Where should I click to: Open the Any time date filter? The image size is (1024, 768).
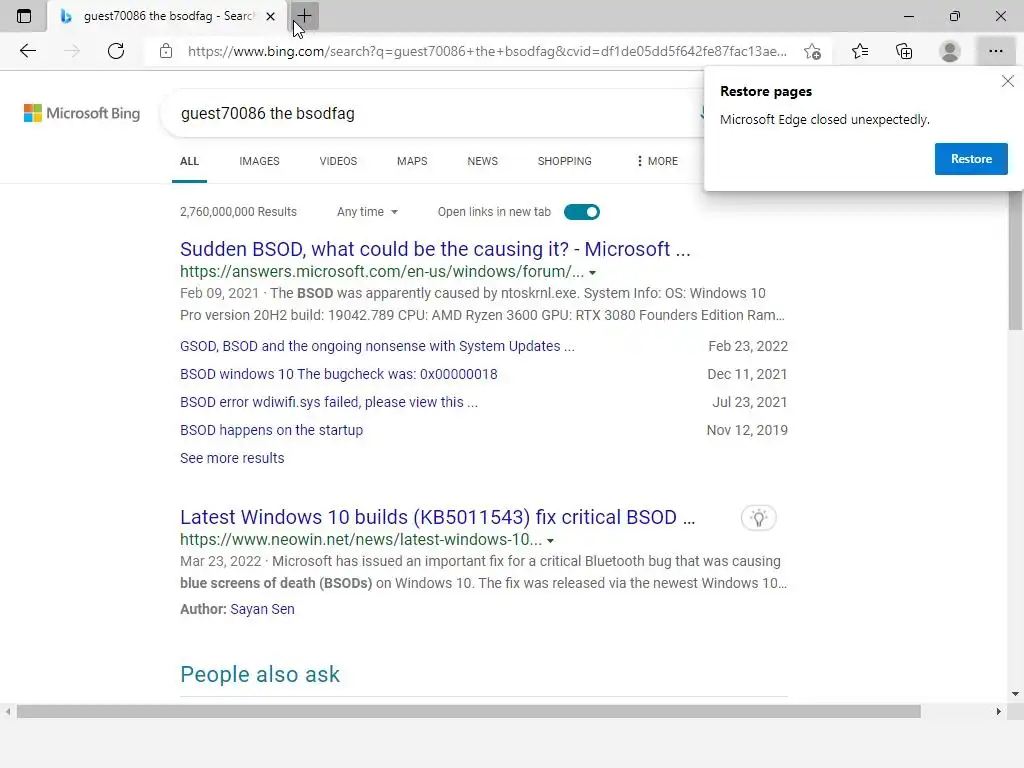click(367, 212)
